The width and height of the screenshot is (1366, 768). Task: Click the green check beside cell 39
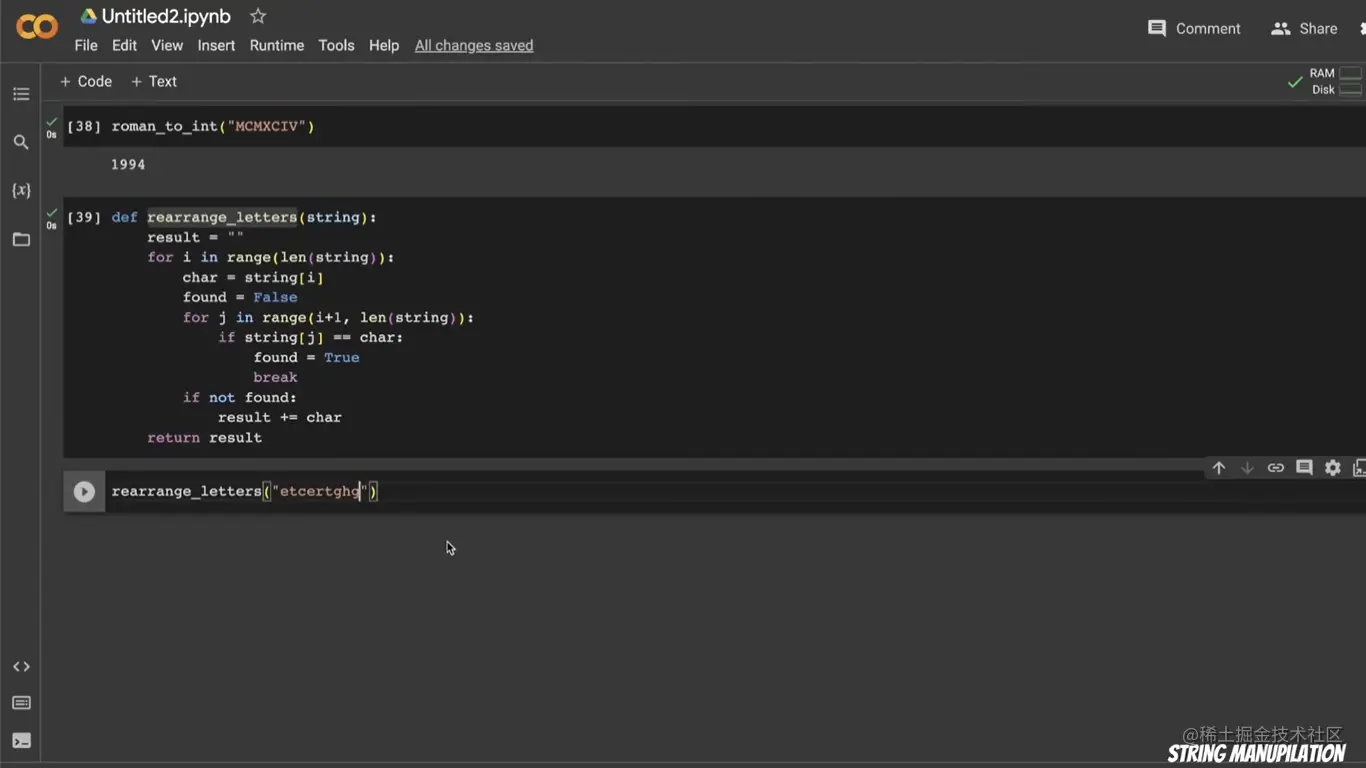click(51, 213)
